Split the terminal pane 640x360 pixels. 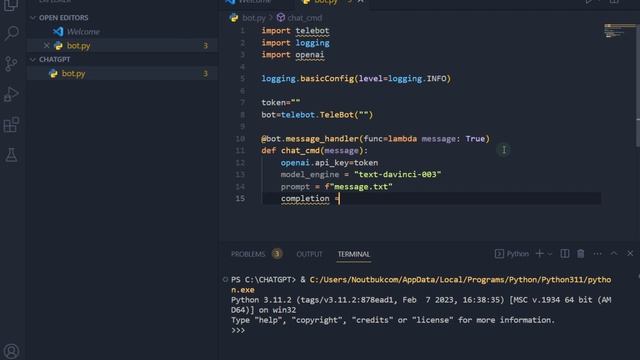(565, 253)
